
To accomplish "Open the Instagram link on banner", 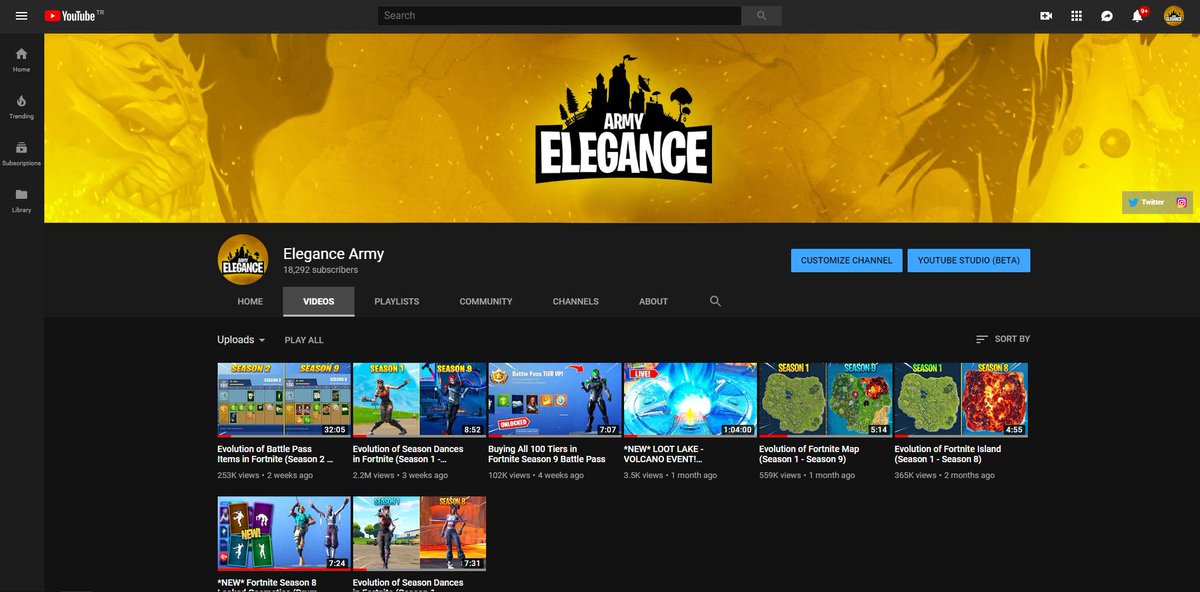I will click(1181, 202).
